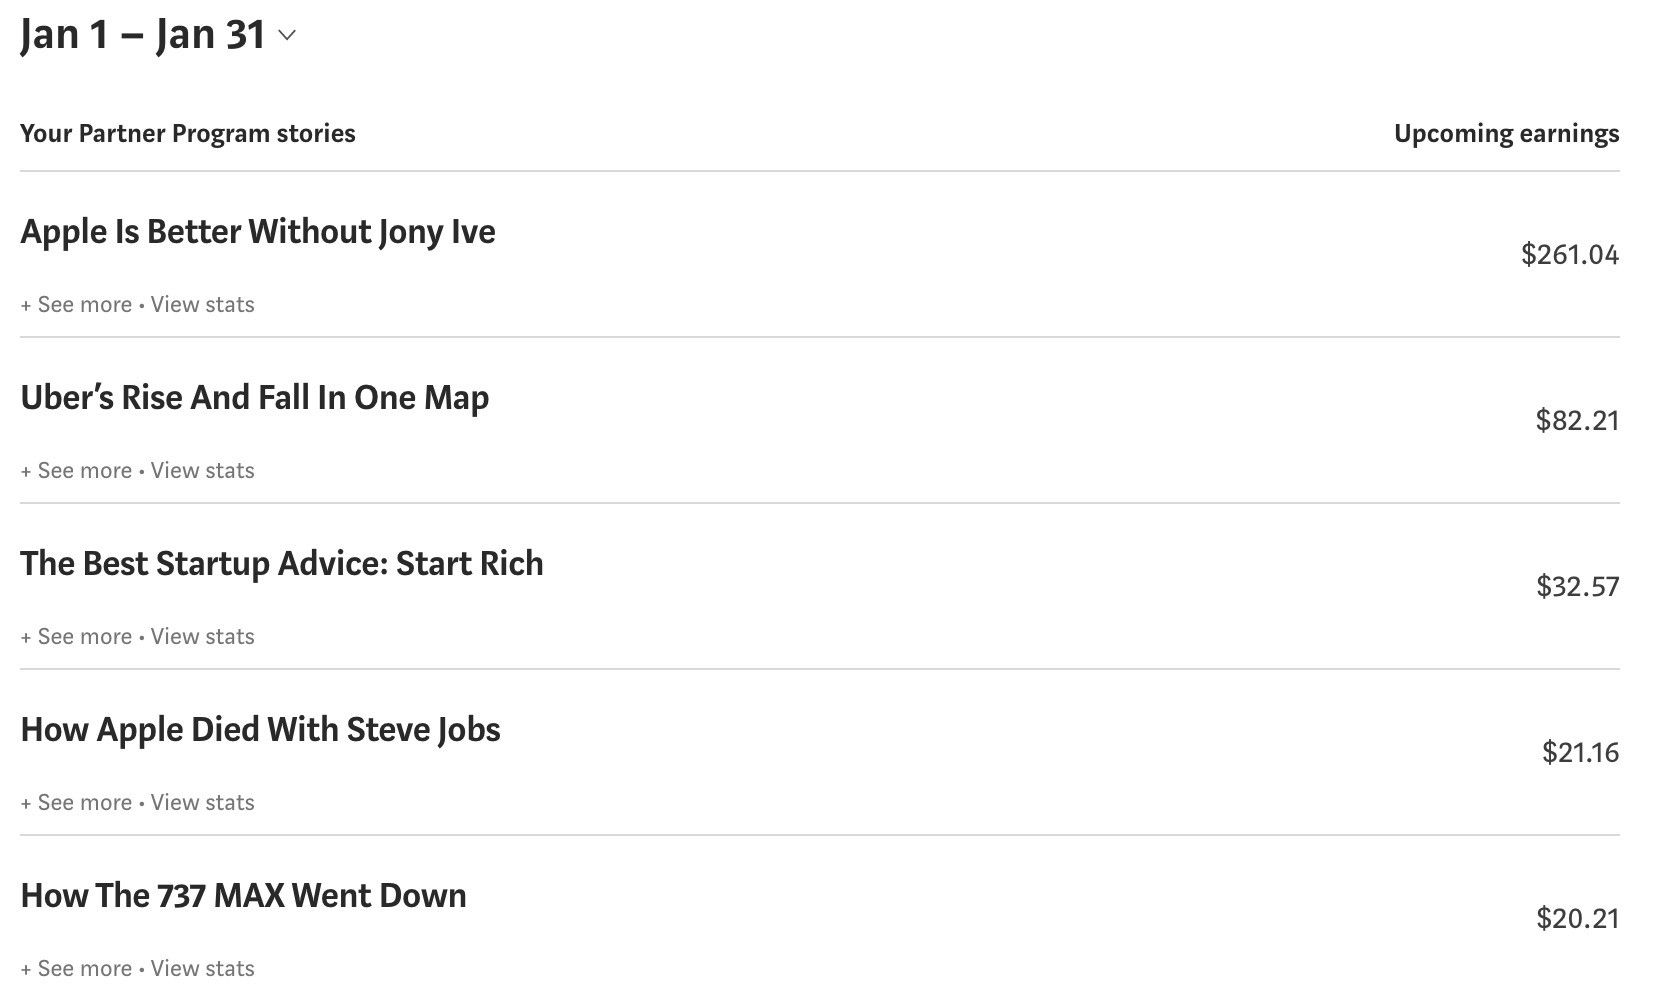View stats for Apple Is Better Without Jony Ive
This screenshot has height=998, width=1656.
(203, 305)
